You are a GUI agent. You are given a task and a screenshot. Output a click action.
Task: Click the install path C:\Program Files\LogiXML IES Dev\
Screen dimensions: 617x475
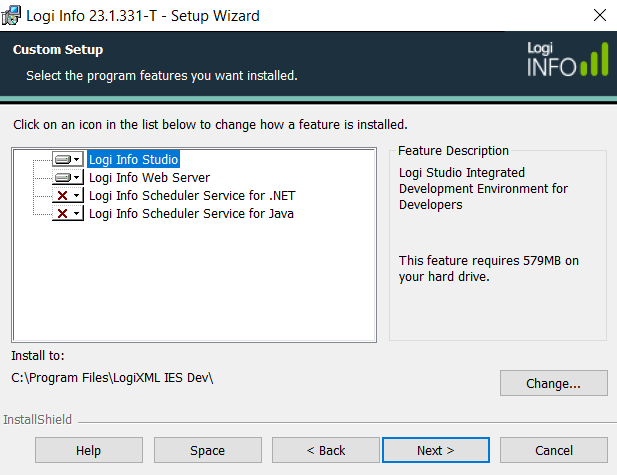pyautogui.click(x=112, y=378)
